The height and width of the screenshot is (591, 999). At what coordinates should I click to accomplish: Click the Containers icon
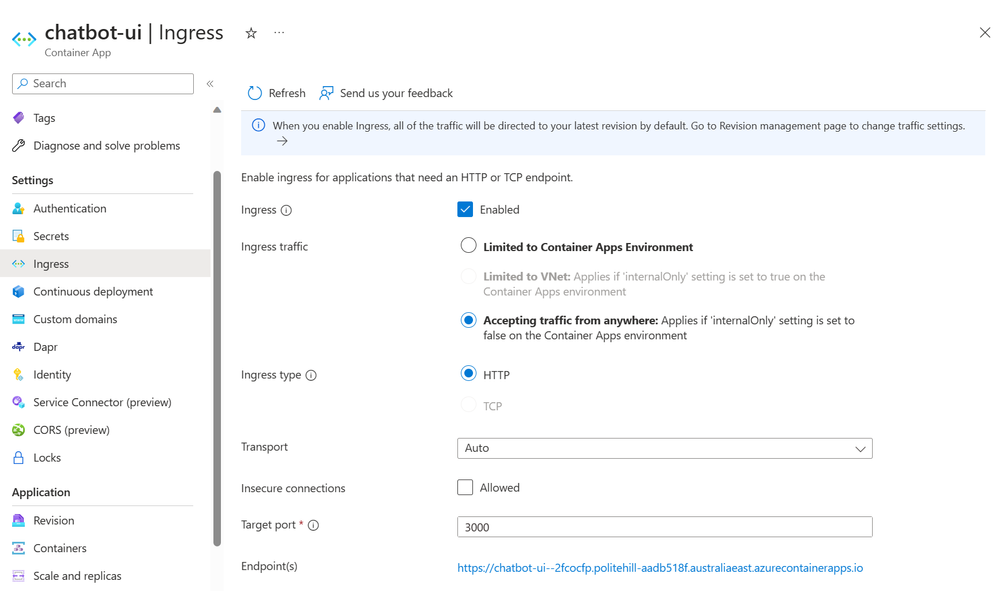pyautogui.click(x=18, y=548)
